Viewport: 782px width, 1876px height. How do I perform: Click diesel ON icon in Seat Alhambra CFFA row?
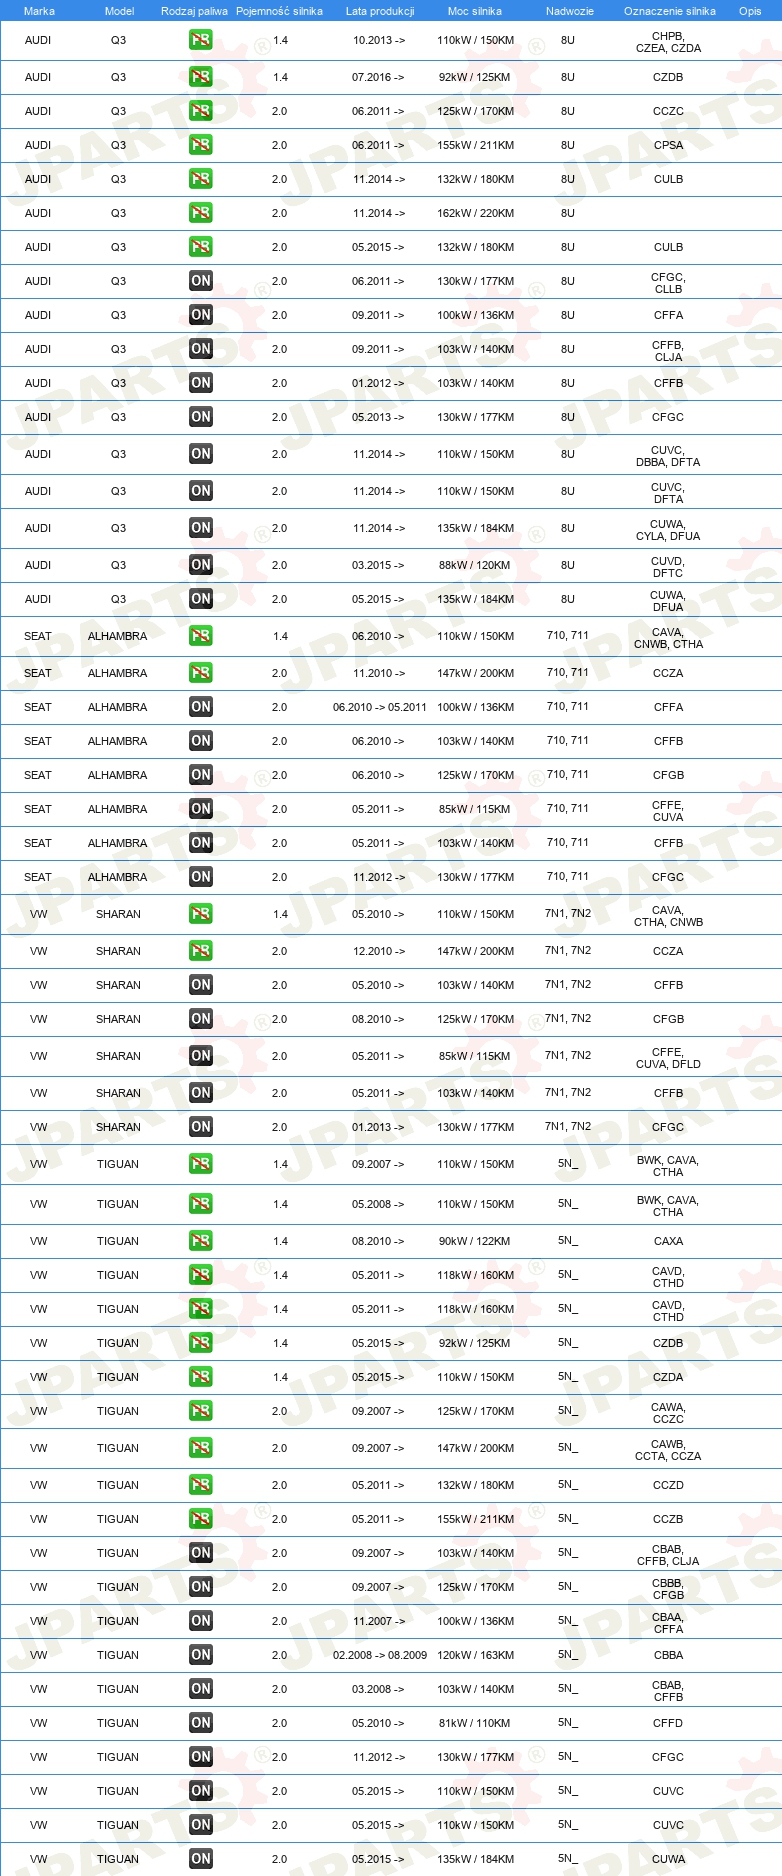tap(201, 707)
